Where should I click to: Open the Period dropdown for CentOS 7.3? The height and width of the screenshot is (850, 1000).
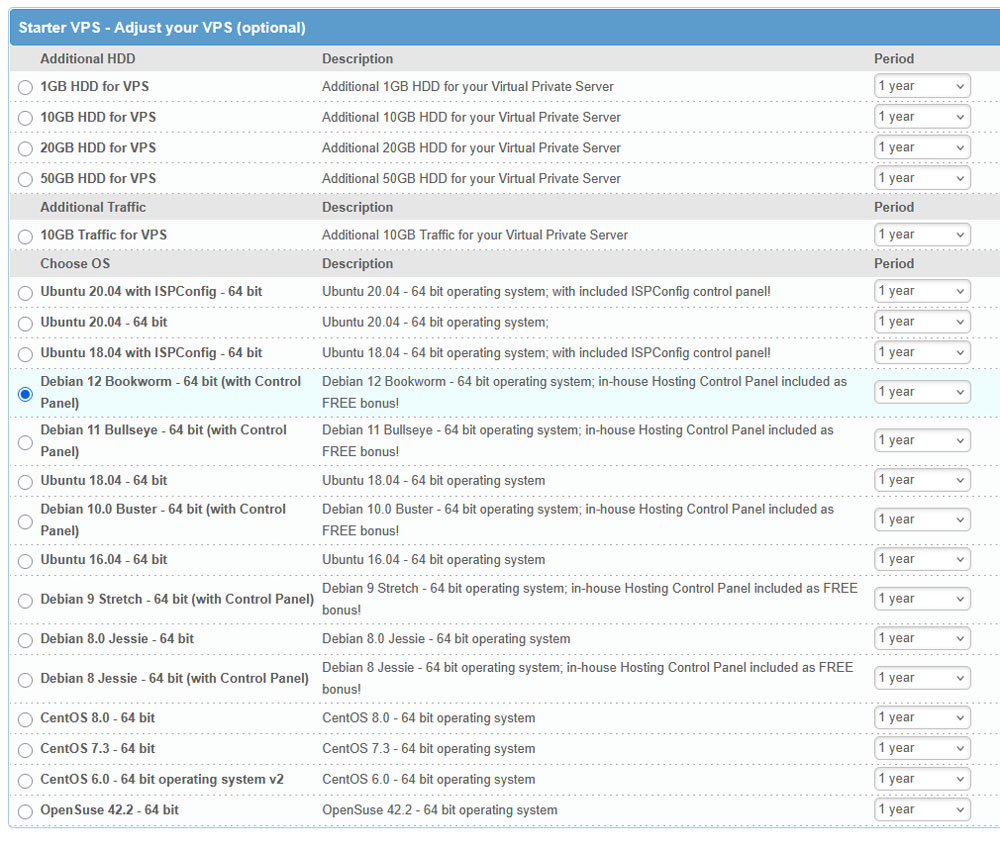click(x=921, y=748)
